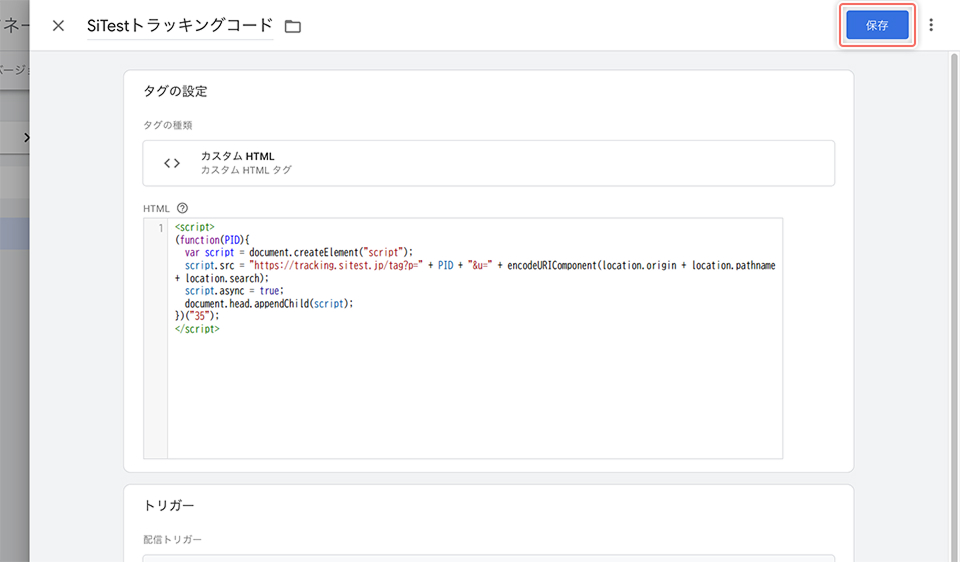Click the (function(PID){ line in code
This screenshot has width=960, height=562.
pos(212,240)
